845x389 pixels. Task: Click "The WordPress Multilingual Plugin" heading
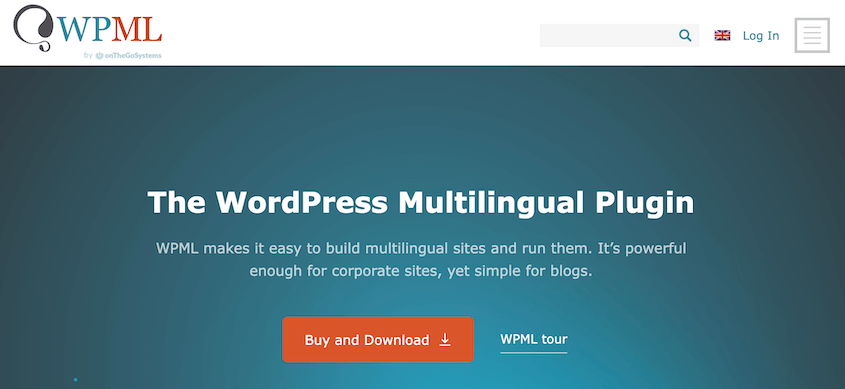pos(421,203)
